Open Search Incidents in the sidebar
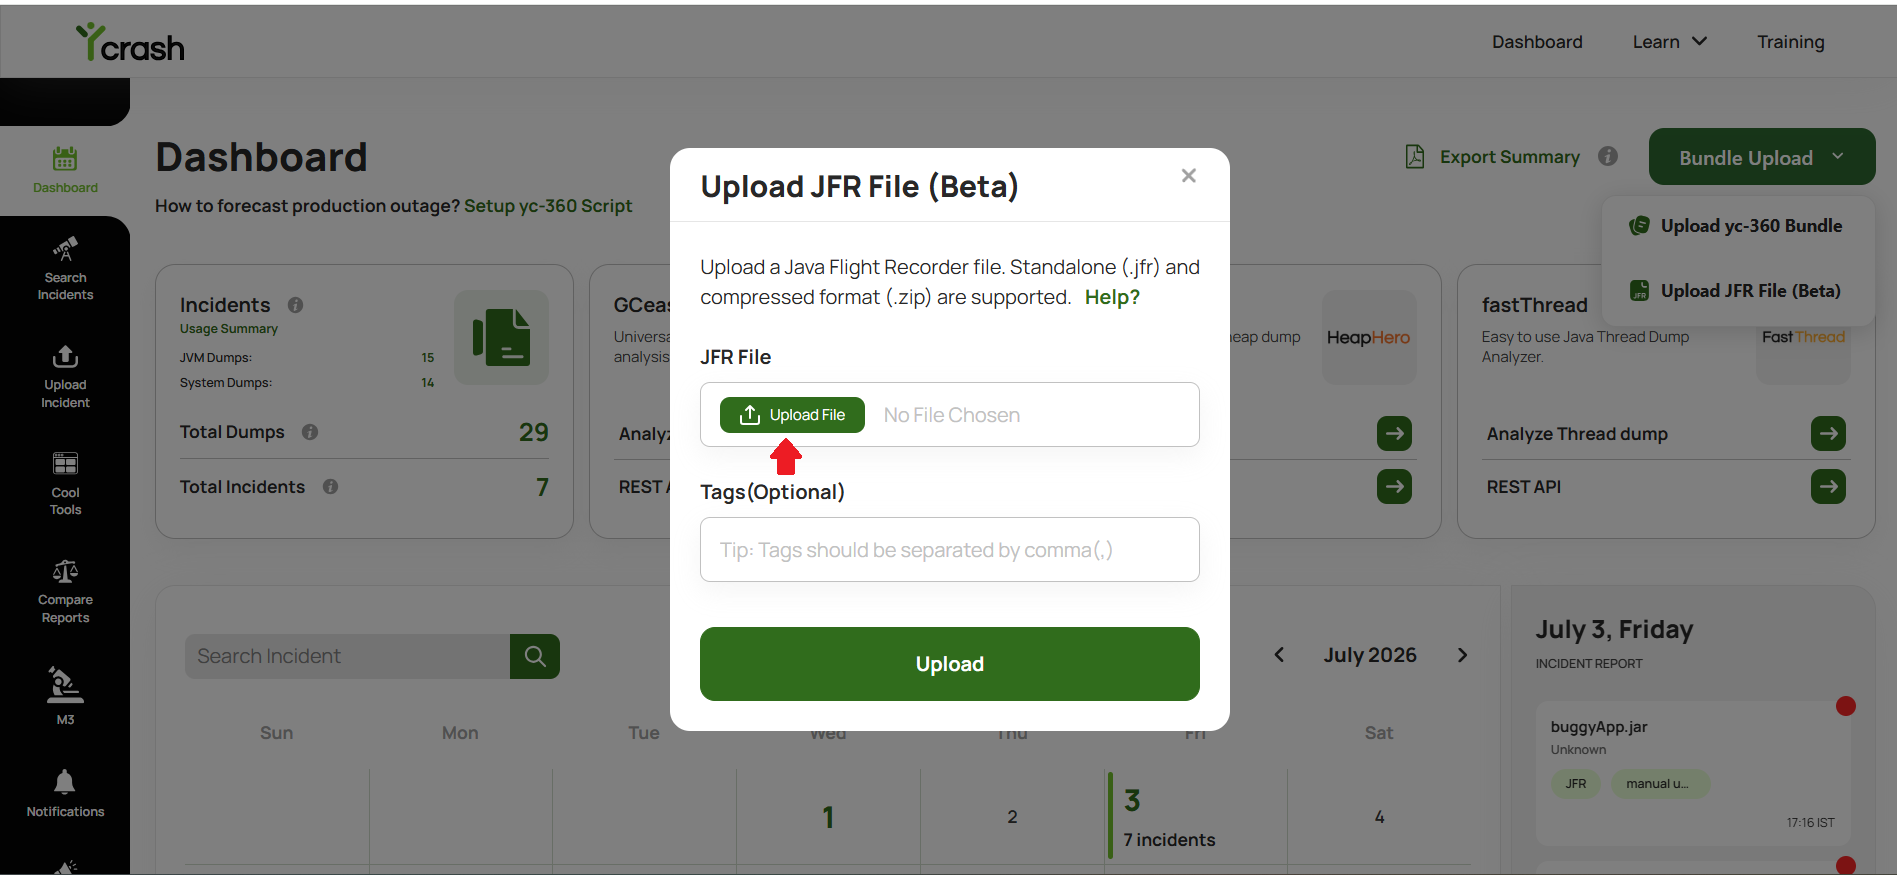The height and width of the screenshot is (875, 1897). pos(65,268)
